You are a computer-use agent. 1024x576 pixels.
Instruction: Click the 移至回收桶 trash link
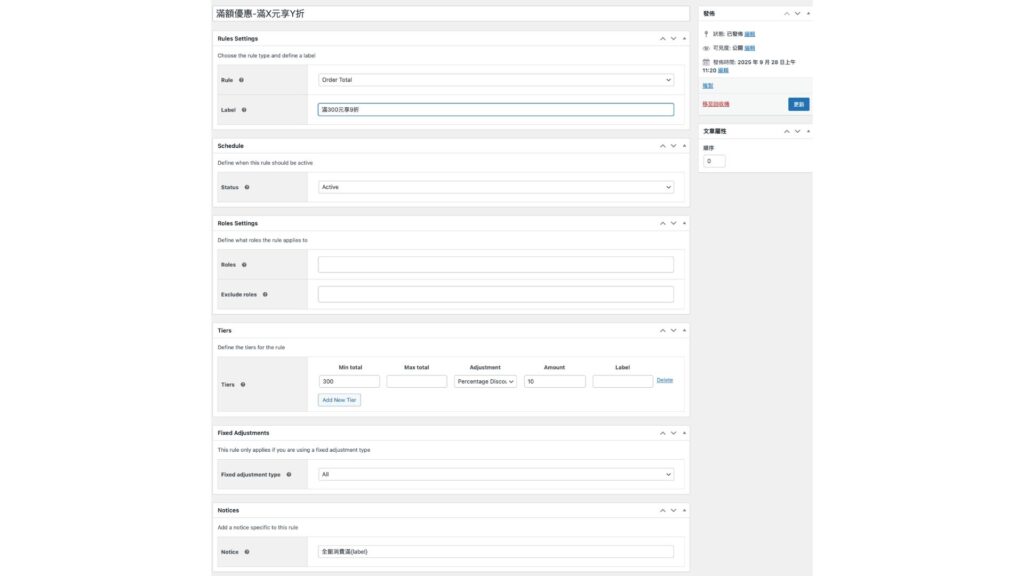coord(716,104)
